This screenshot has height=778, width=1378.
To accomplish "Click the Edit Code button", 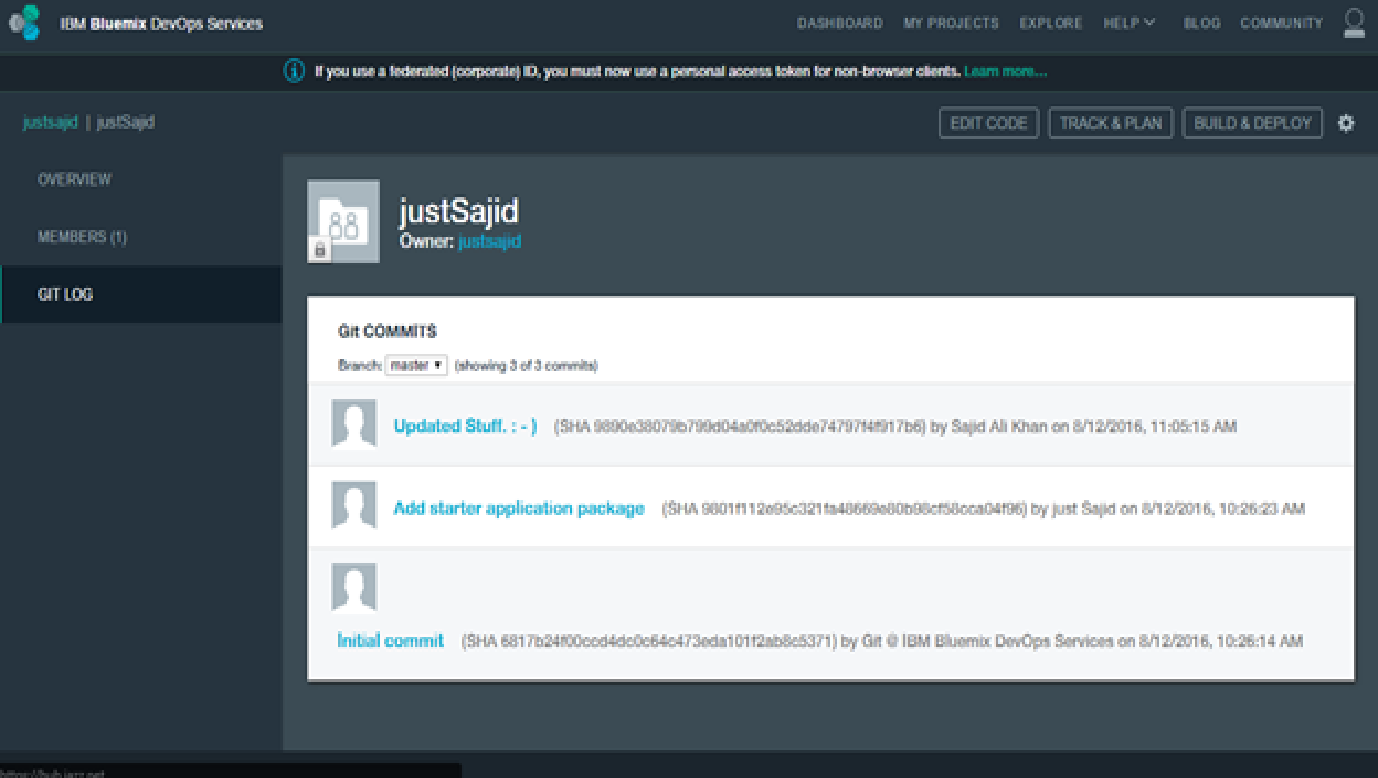I will coord(989,123).
